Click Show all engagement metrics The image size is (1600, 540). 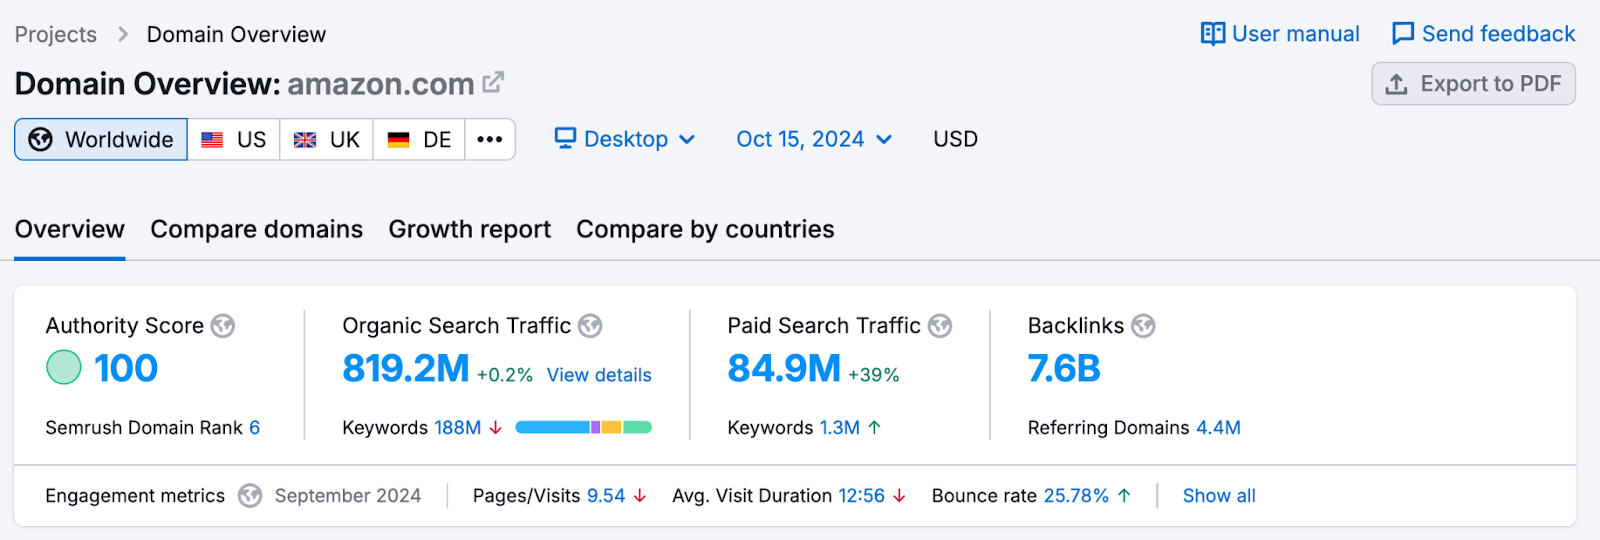pyautogui.click(x=1219, y=496)
